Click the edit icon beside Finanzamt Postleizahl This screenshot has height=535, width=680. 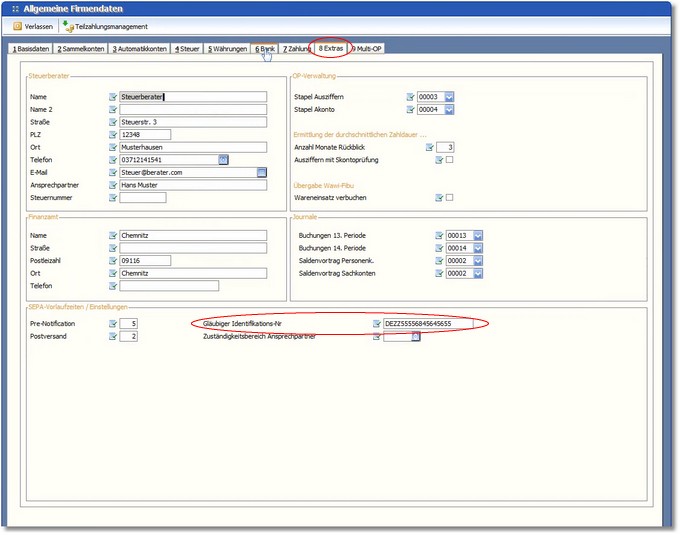(113, 260)
